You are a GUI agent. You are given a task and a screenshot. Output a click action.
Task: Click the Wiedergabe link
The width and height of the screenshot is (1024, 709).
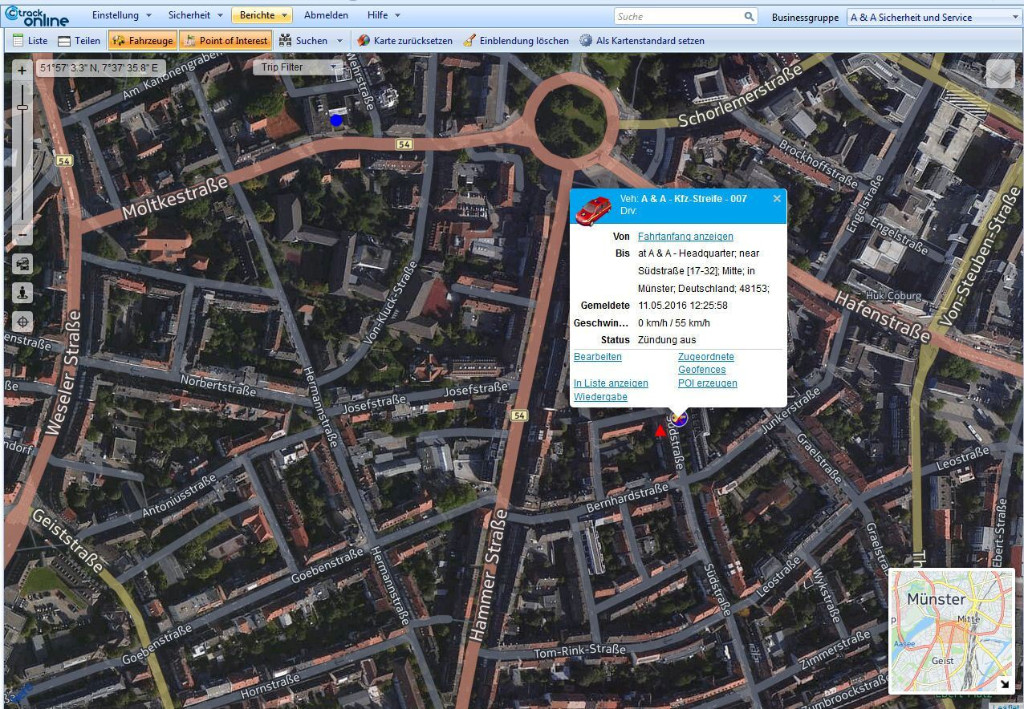[600, 397]
